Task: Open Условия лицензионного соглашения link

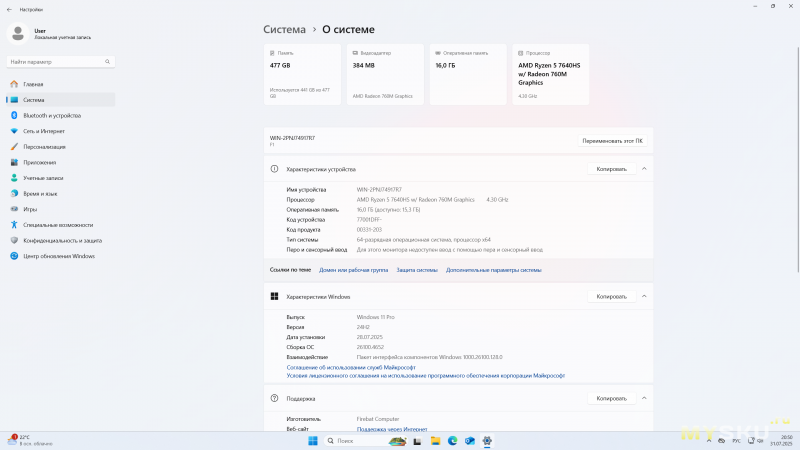Action: point(426,376)
